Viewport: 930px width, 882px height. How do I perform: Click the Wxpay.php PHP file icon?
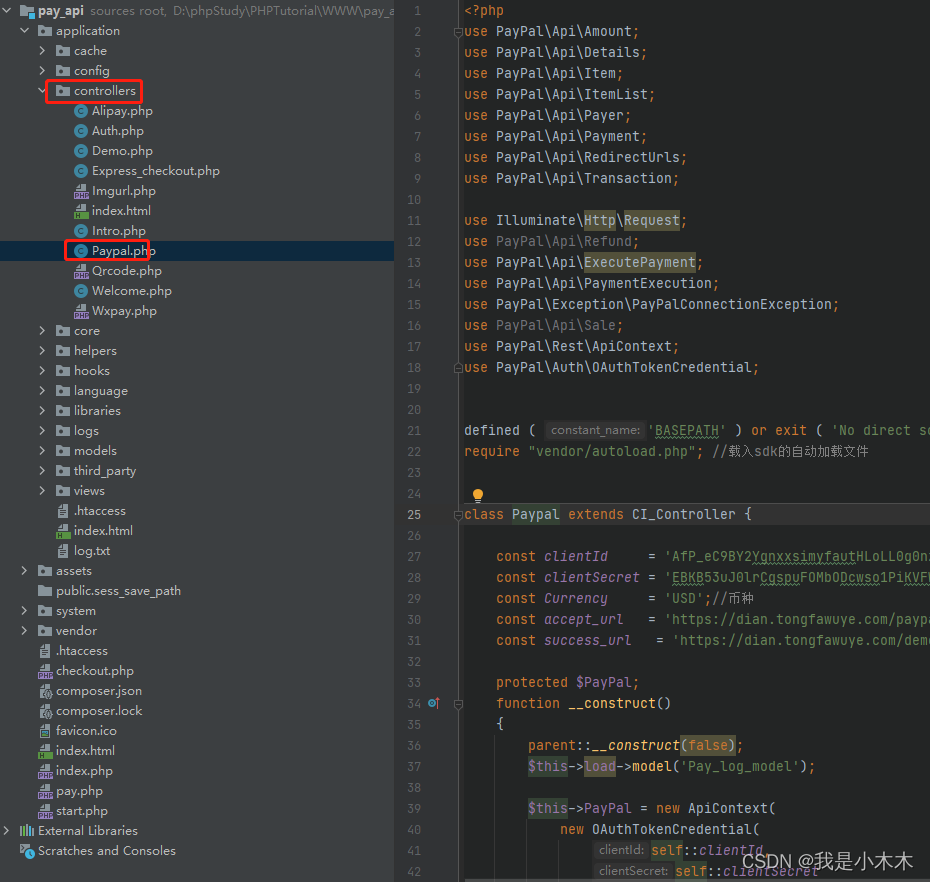point(81,311)
